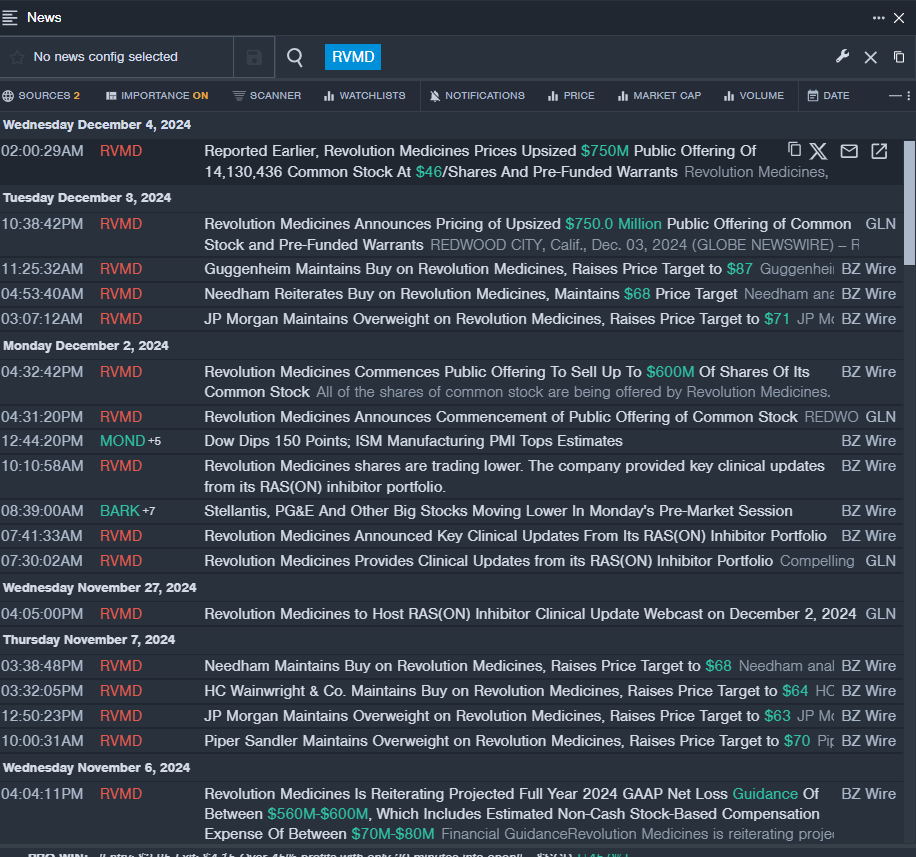Clear the RVMD search with X icon

coord(870,57)
